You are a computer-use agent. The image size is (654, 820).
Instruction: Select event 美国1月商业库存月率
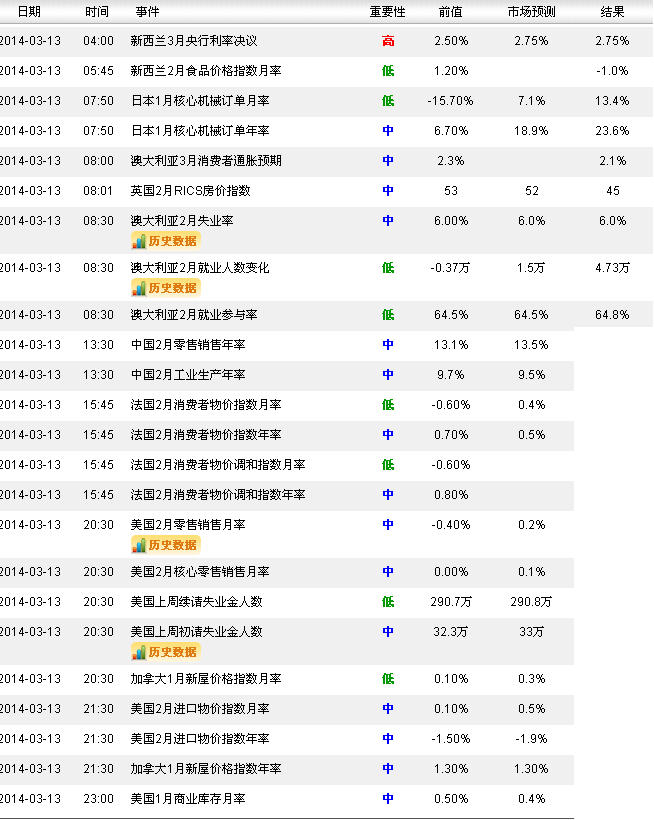point(188,799)
